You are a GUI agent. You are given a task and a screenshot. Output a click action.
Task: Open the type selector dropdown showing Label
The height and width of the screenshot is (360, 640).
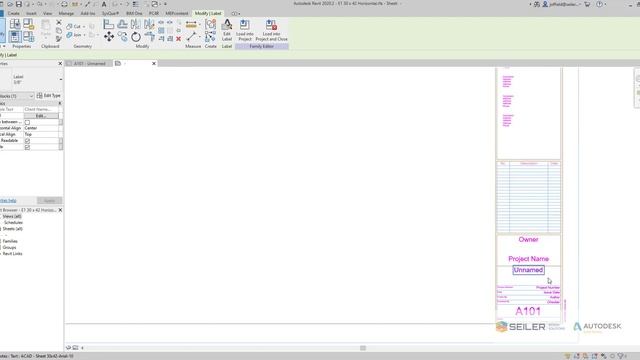coord(61,79)
